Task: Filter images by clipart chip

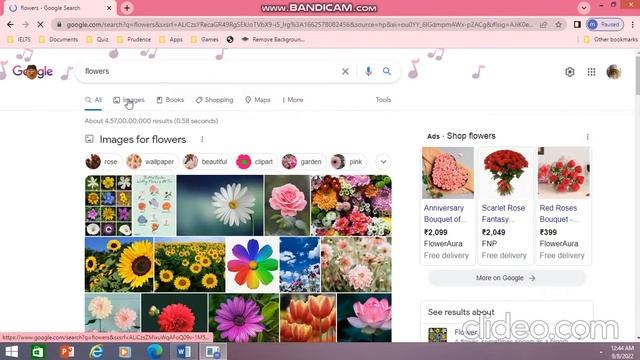Action: 256,162
